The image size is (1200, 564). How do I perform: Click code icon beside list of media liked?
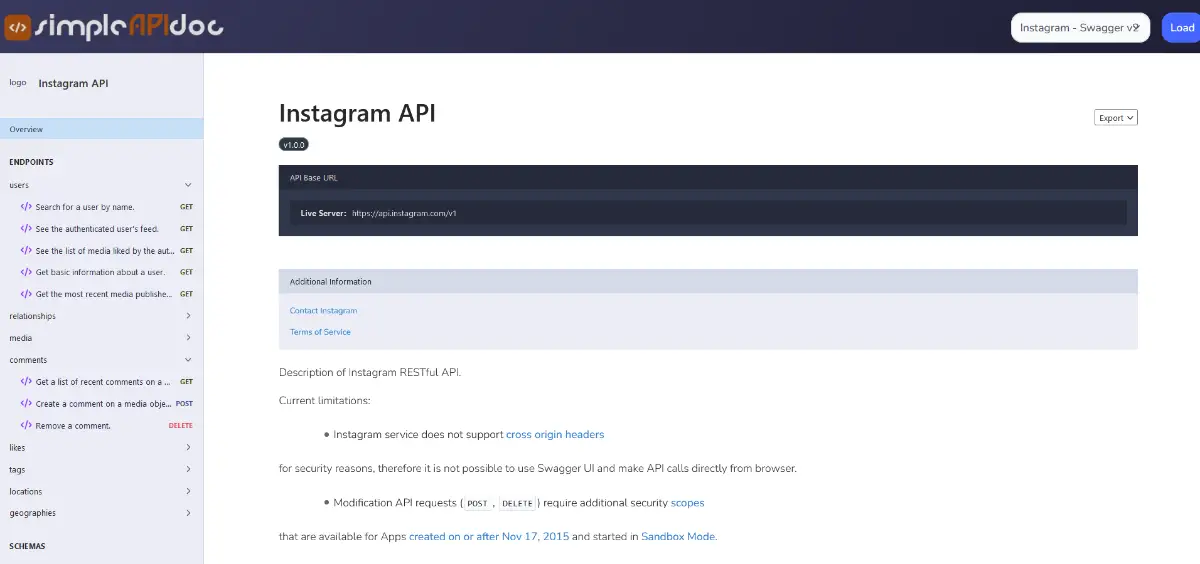[26, 251]
